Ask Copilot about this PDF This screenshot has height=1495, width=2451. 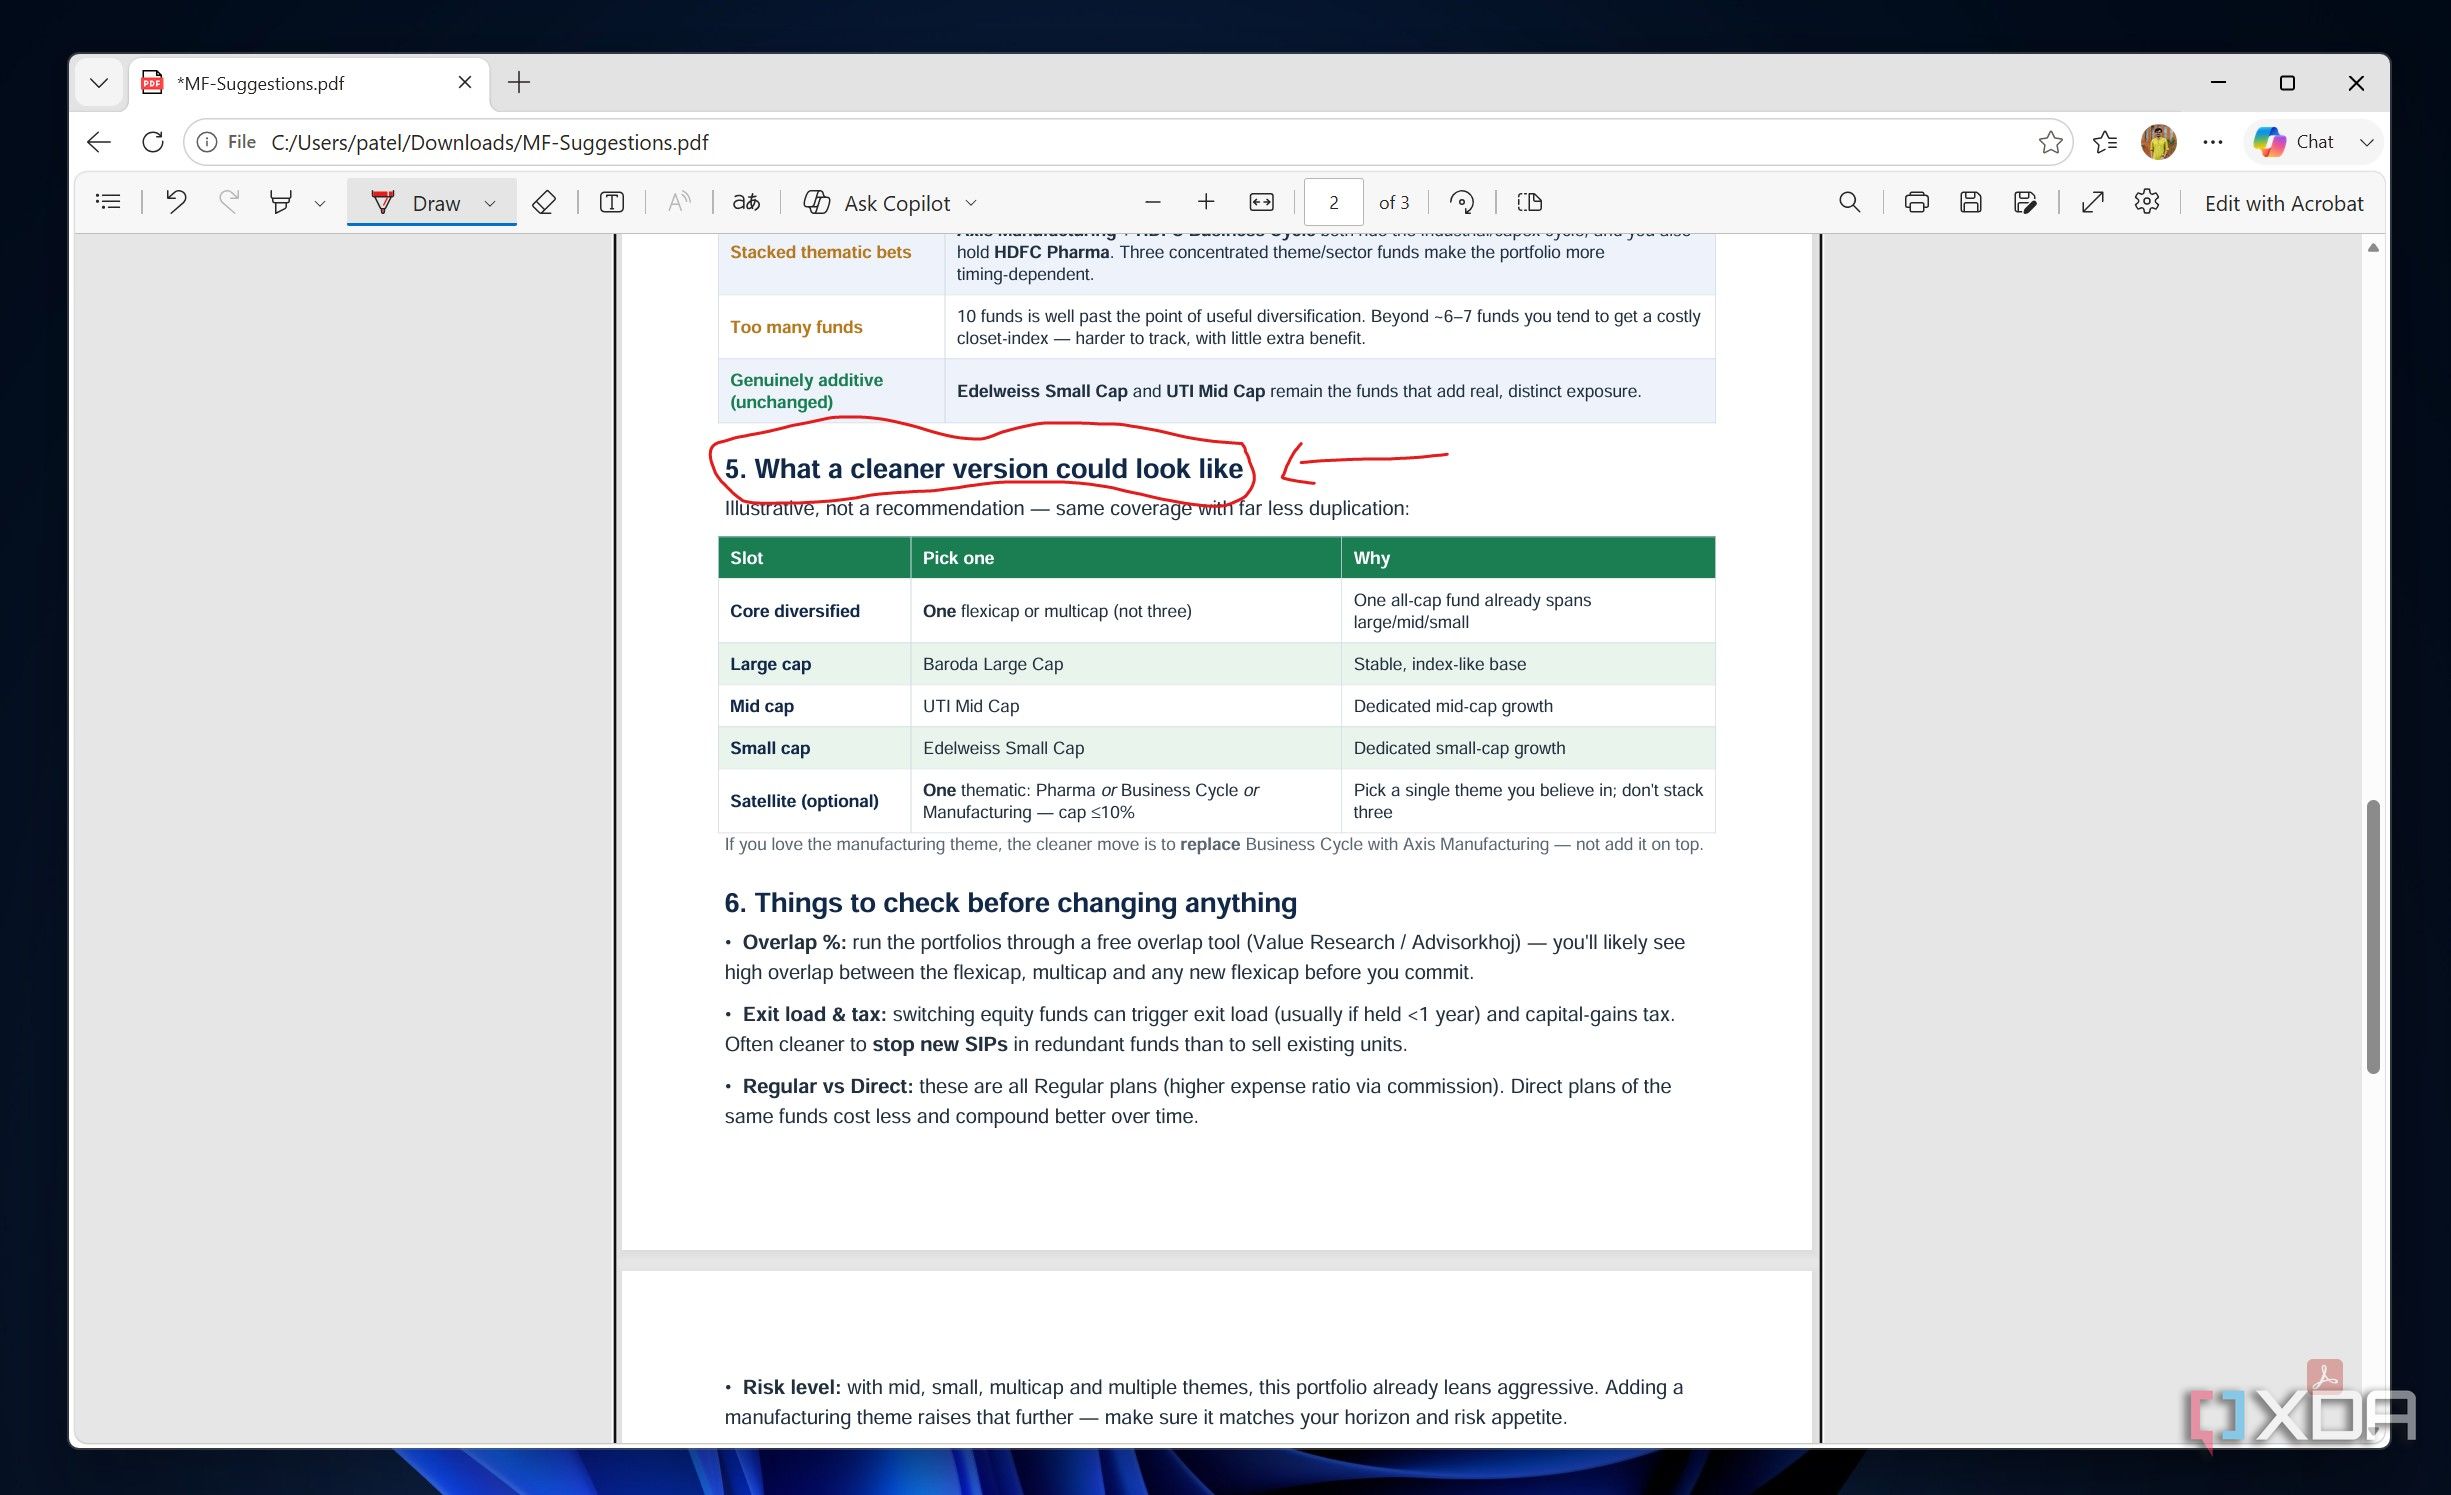tap(877, 203)
